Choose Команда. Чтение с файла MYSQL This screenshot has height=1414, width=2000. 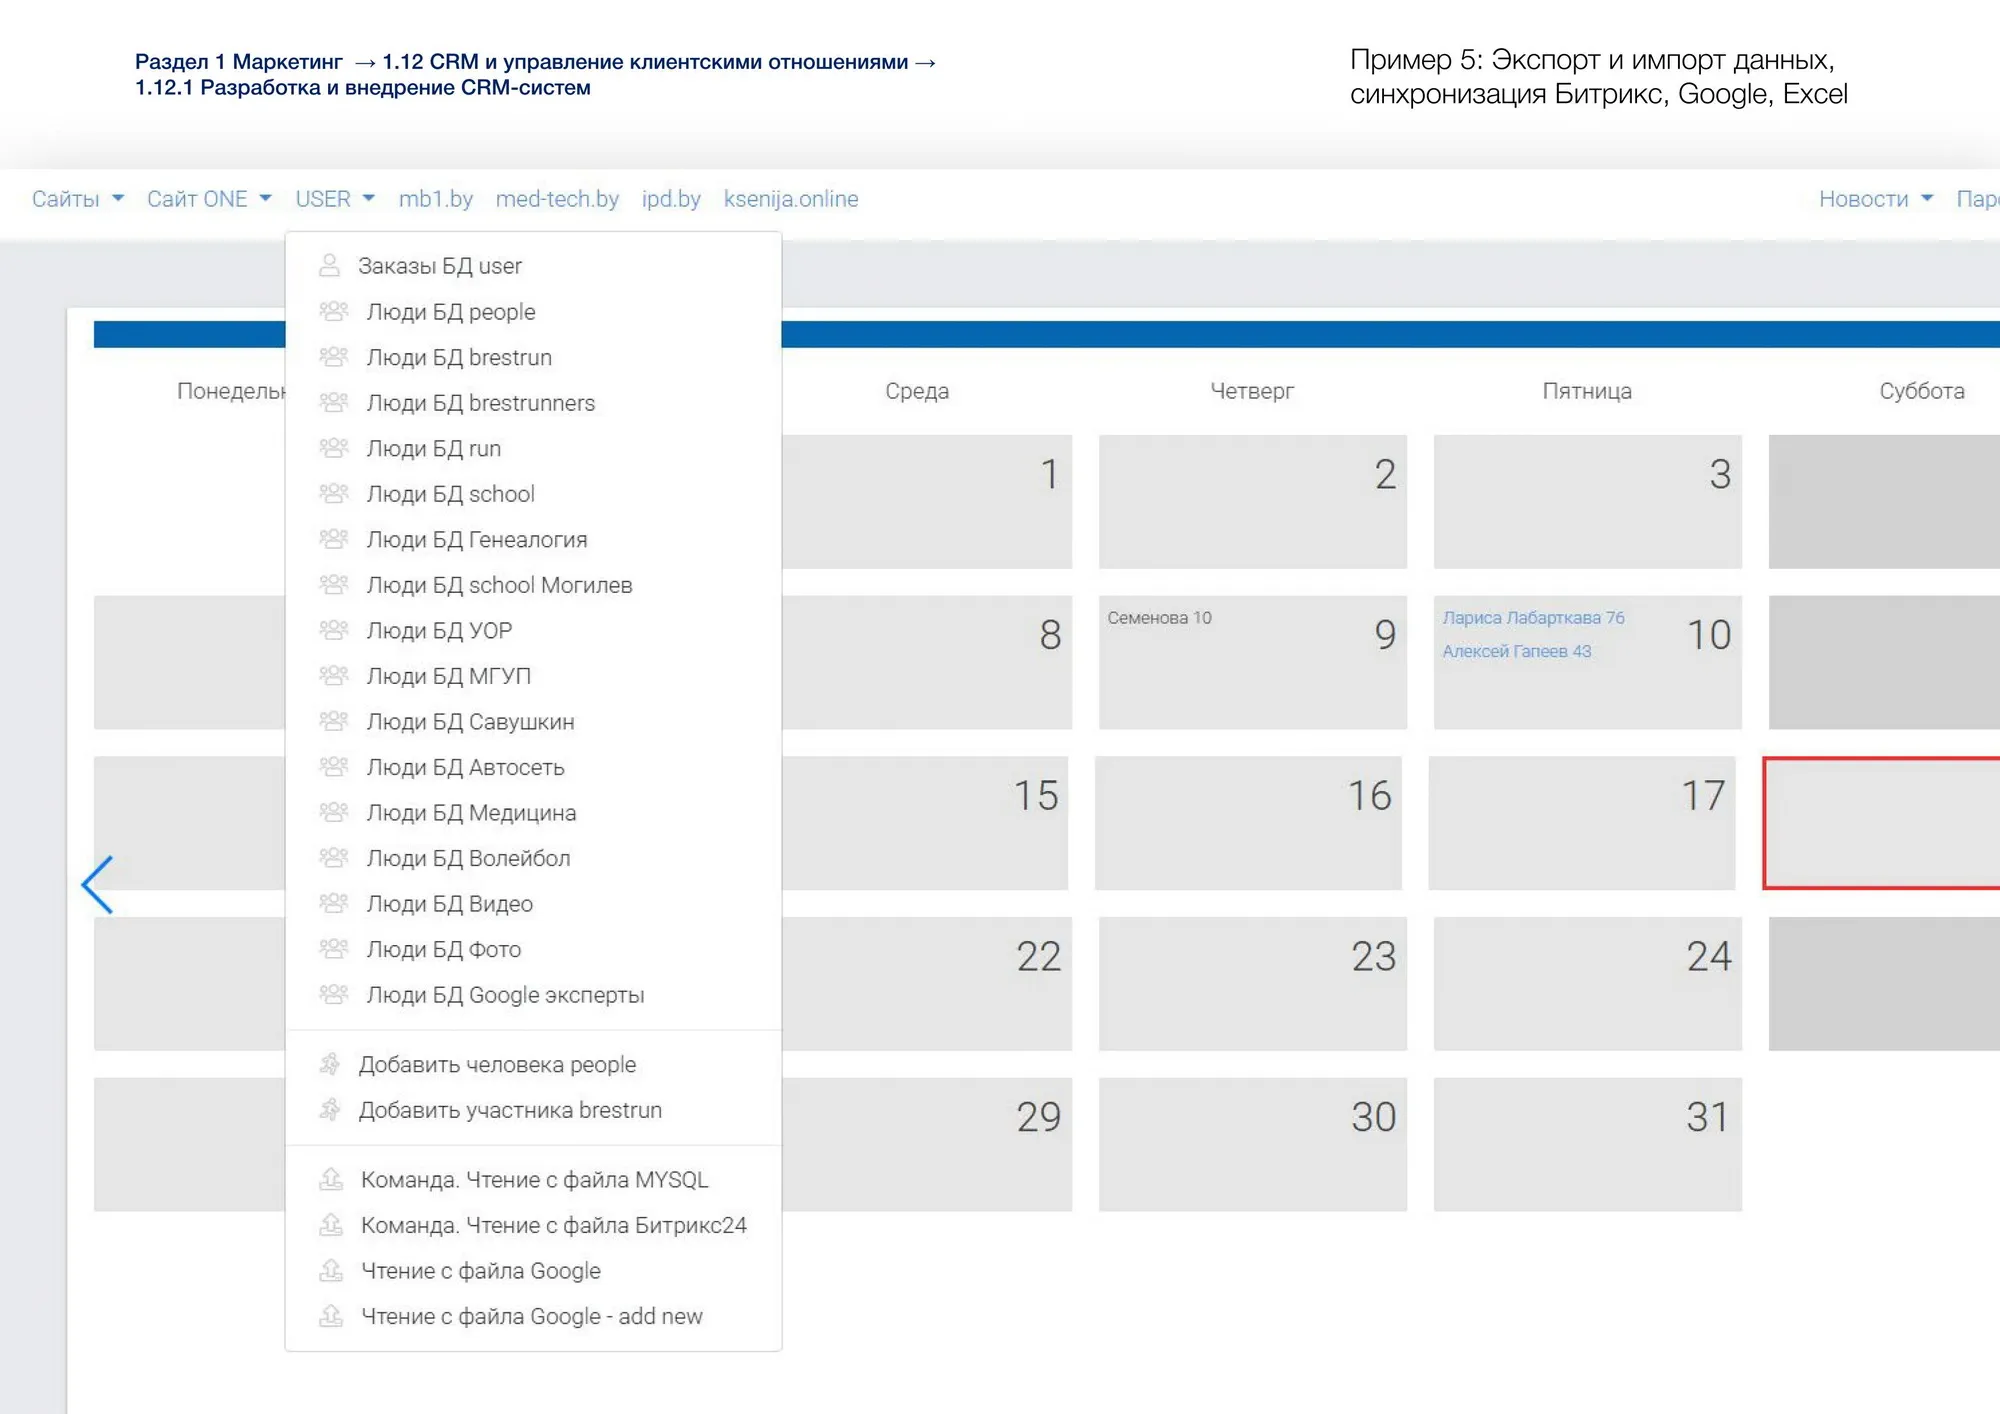coord(533,1179)
